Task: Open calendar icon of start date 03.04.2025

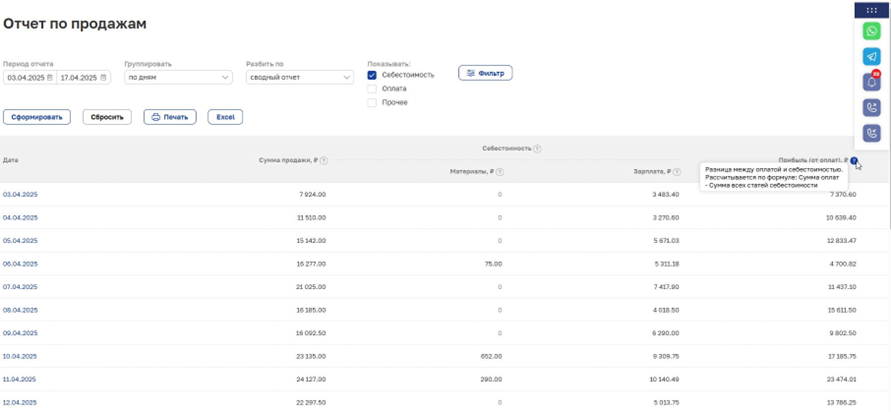Action: coord(50,78)
